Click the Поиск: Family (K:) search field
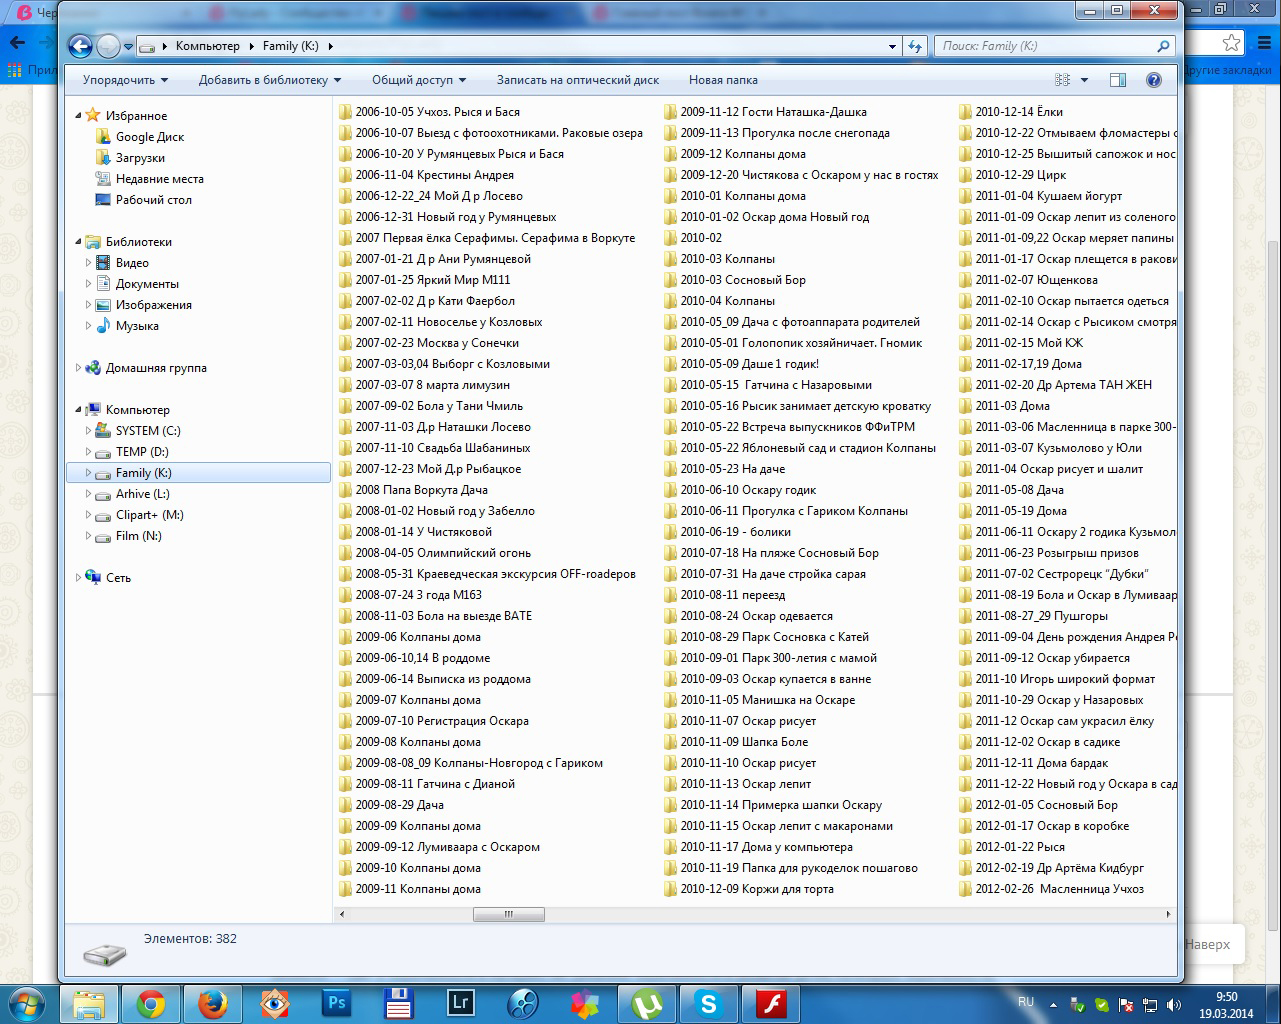 [1045, 46]
